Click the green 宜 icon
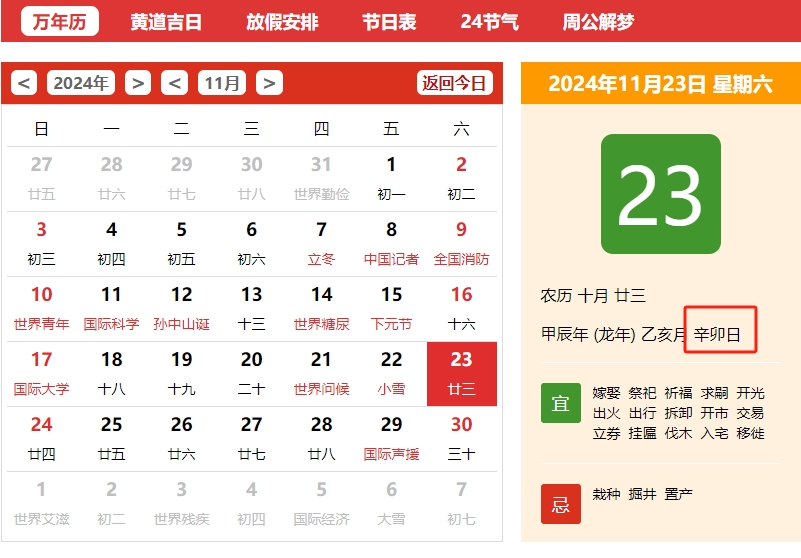Screen dimensions: 801x558 point(561,403)
